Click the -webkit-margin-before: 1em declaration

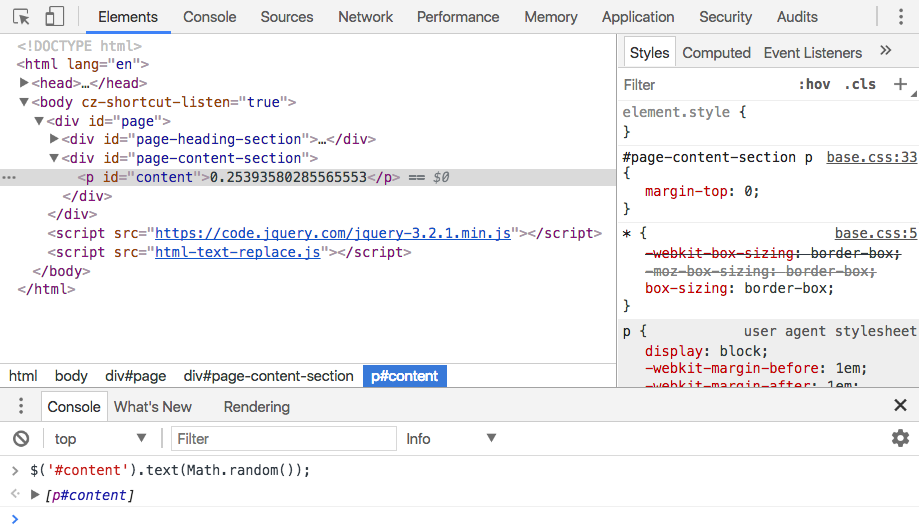point(755,368)
